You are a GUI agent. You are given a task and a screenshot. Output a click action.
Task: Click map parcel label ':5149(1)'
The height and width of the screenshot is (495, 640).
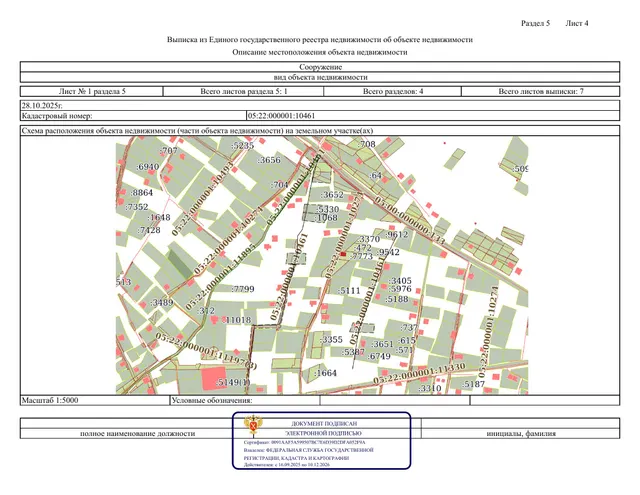click(x=232, y=383)
